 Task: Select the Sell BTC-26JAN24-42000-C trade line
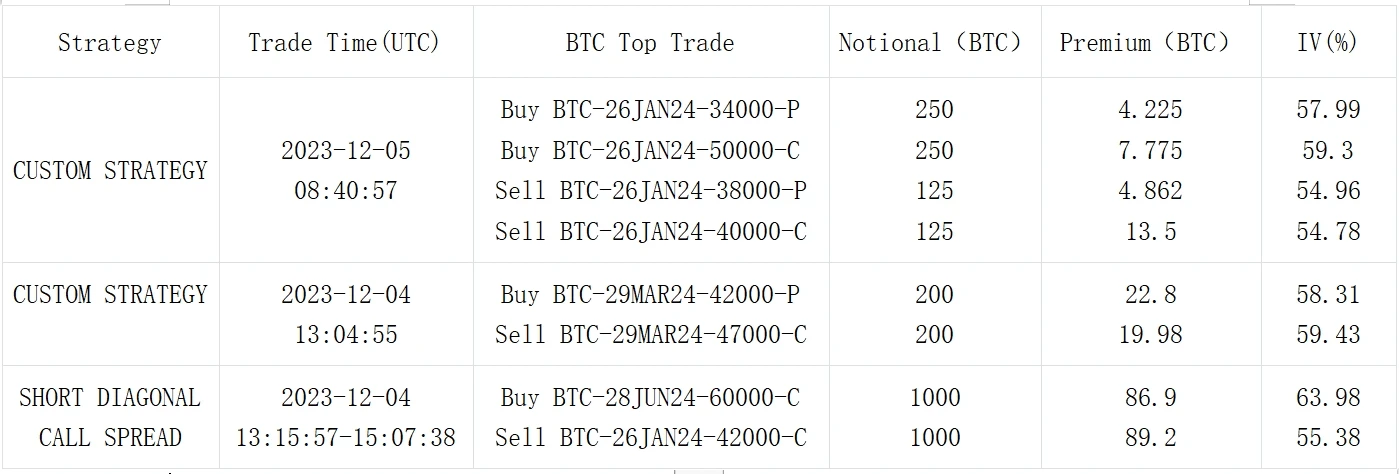650,437
